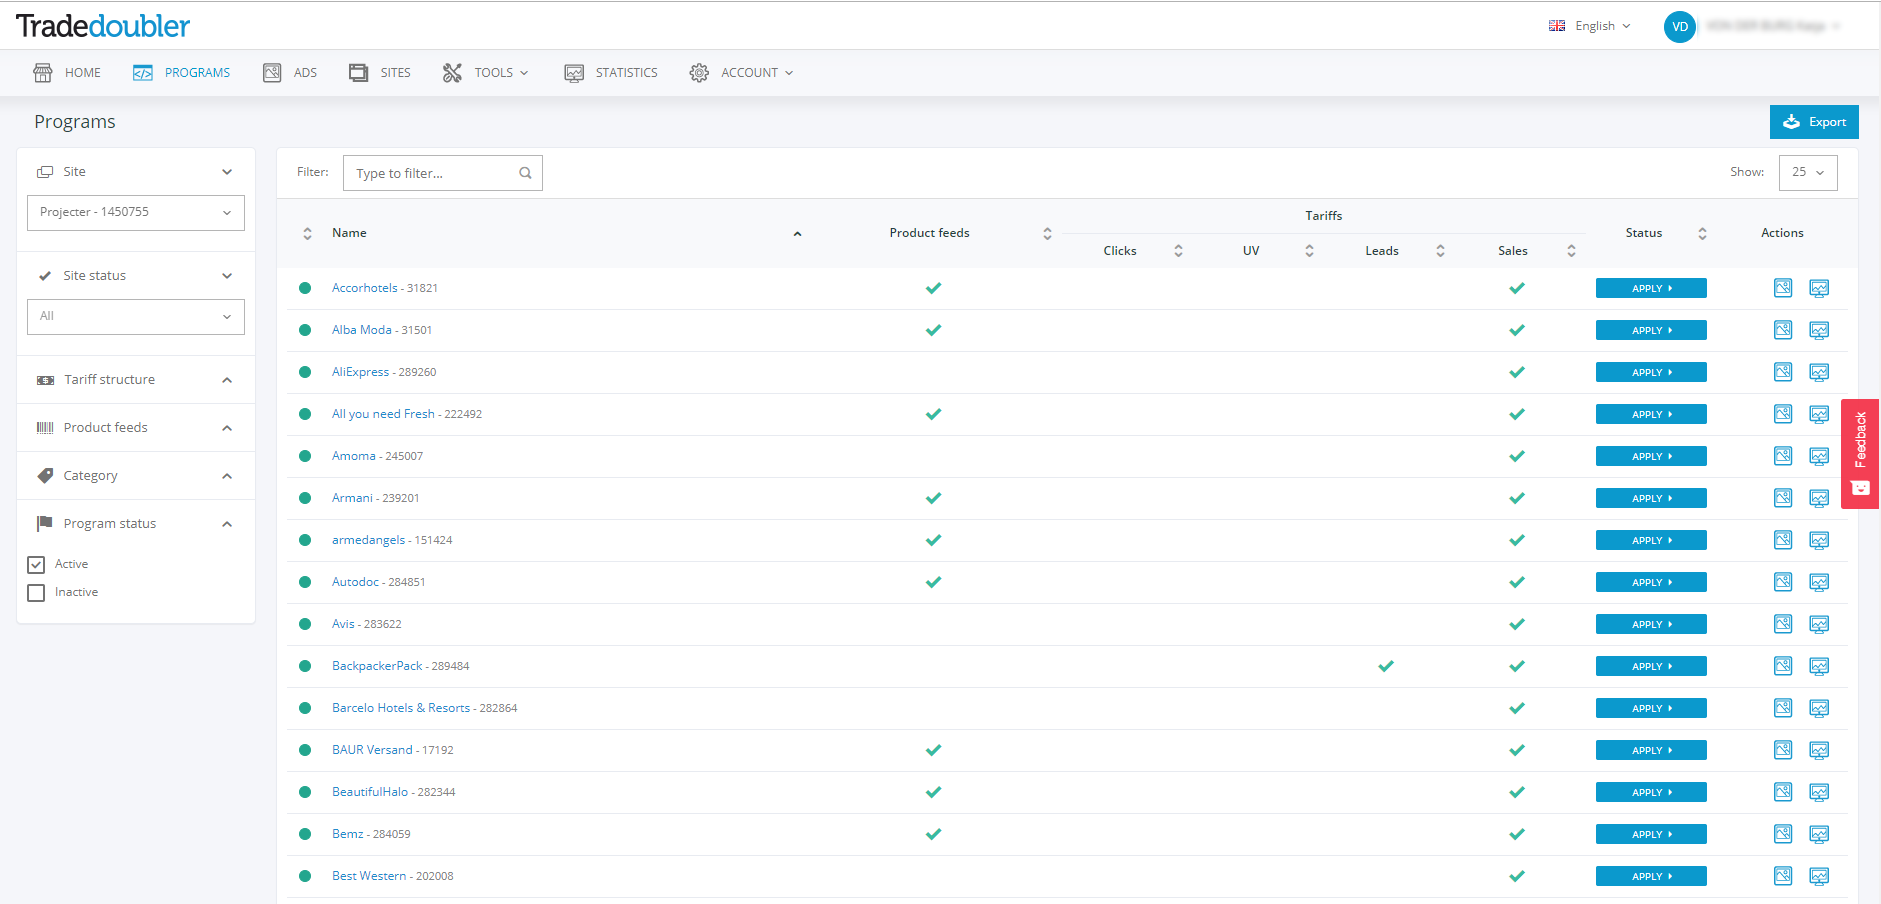Click the ads icon in Accorhotels row
The image size is (1881, 904).
pyautogui.click(x=1782, y=288)
